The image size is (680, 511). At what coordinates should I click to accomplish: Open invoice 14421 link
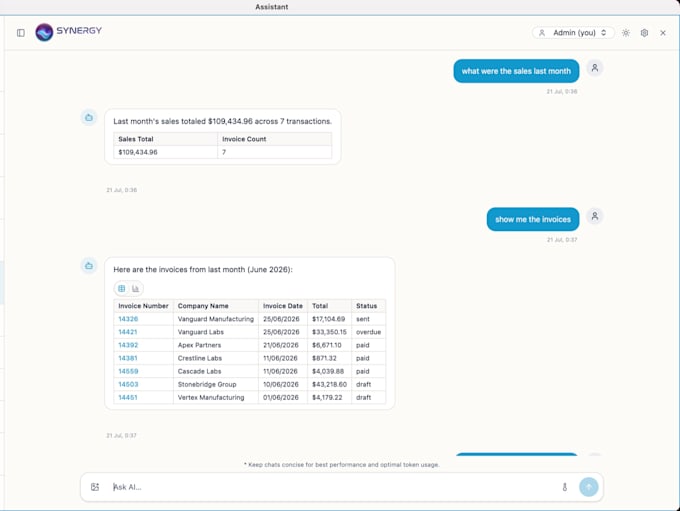pos(128,332)
